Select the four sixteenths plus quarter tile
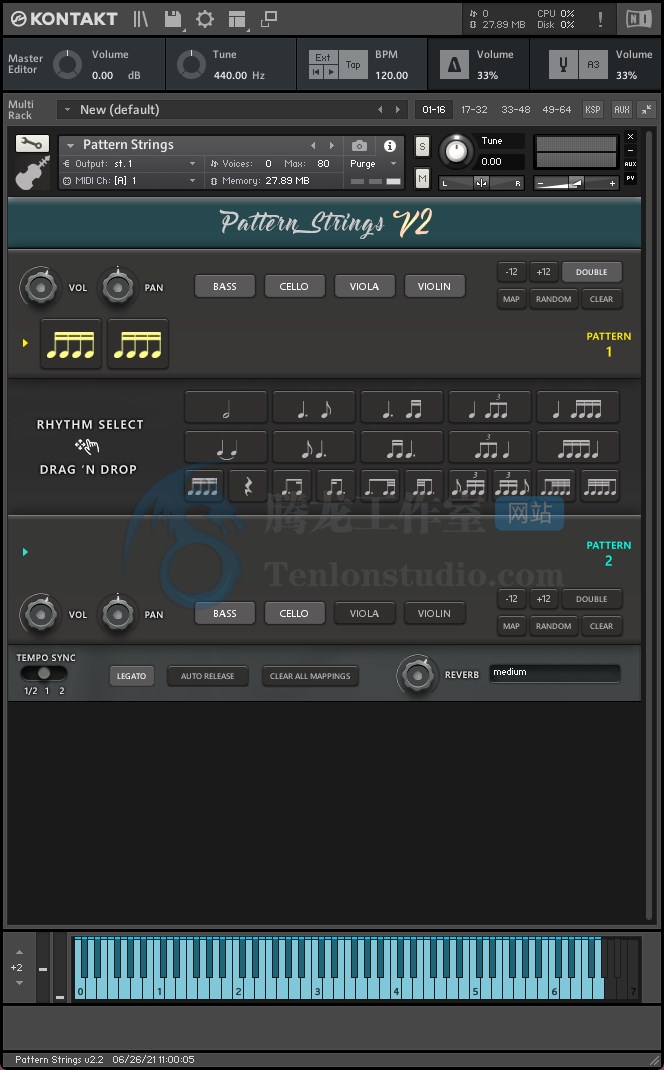This screenshot has height=1070, width=664. click(x=578, y=448)
